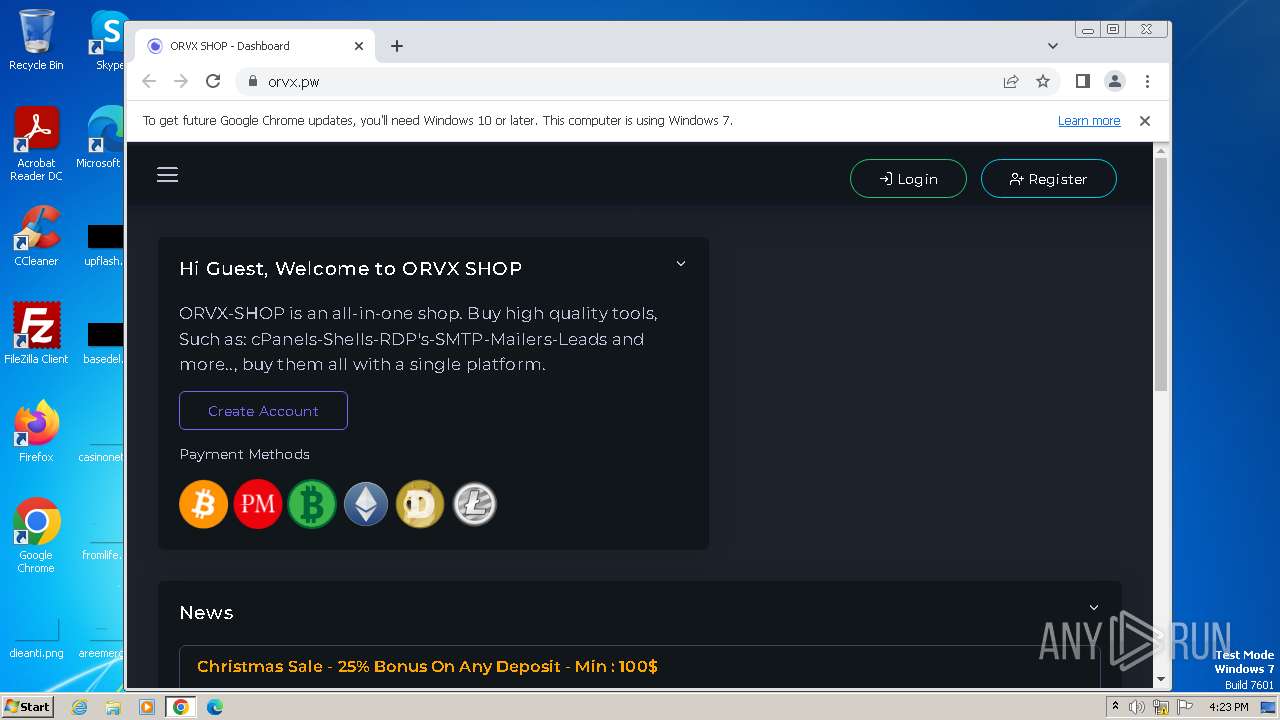Click the Login button

click(908, 179)
